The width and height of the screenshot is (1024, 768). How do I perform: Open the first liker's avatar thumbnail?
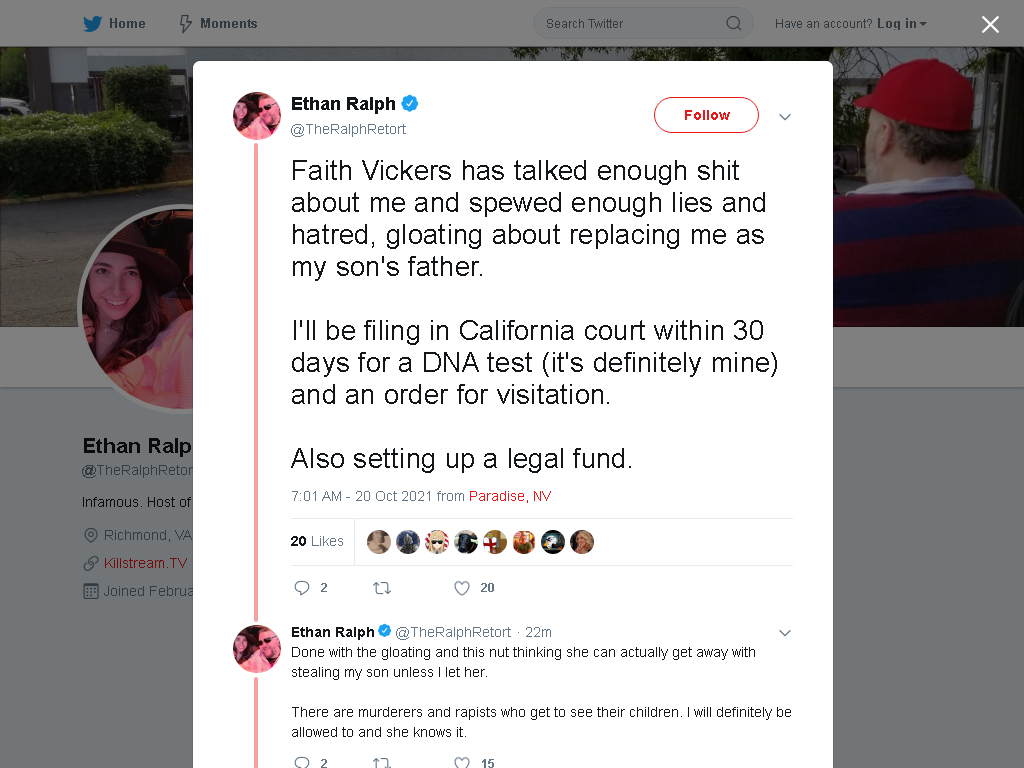click(379, 541)
